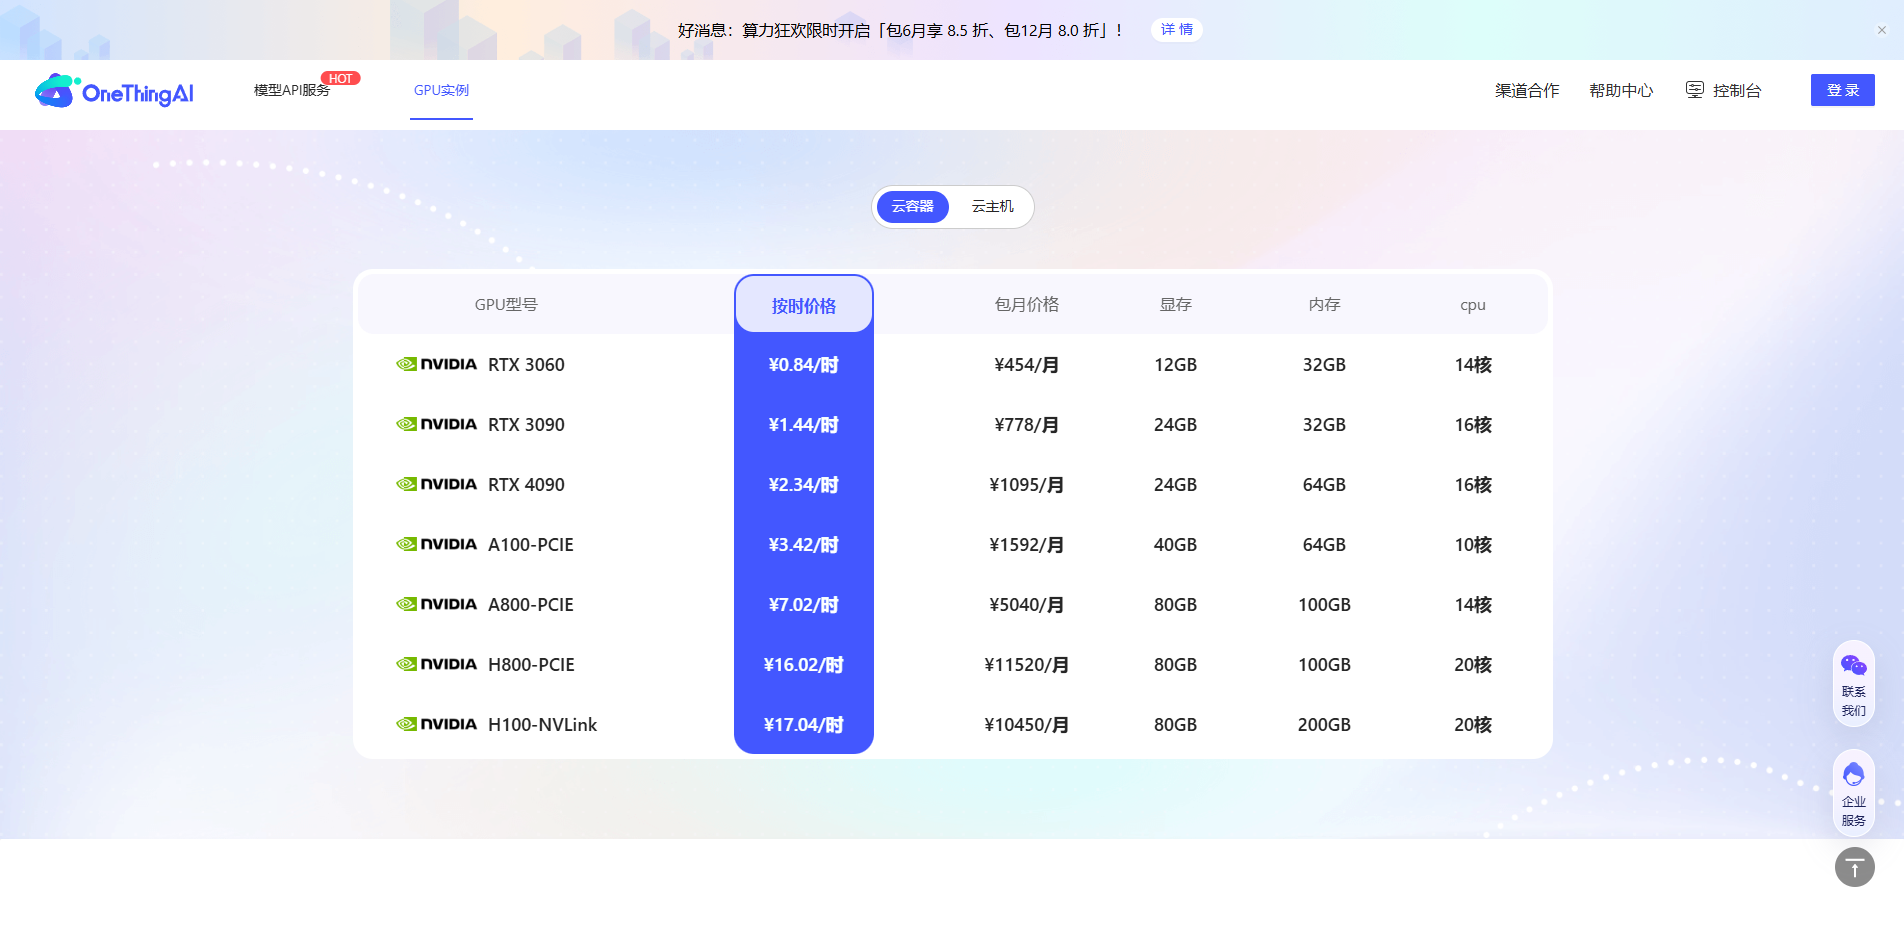Select the H800-PCIE model name
This screenshot has height=937, width=1904.
coord(531,665)
